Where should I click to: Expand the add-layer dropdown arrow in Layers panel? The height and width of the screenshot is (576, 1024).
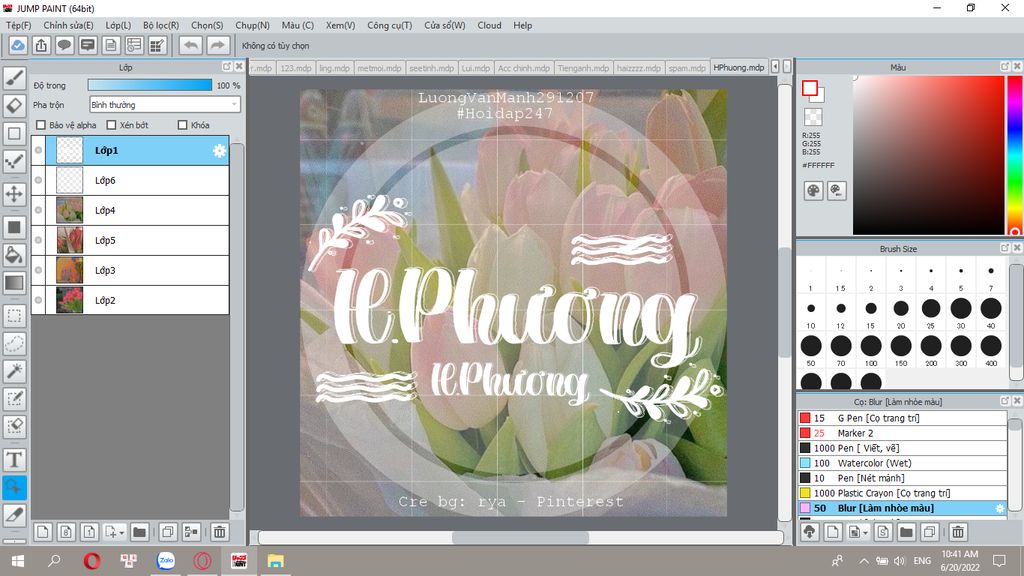coord(121,533)
